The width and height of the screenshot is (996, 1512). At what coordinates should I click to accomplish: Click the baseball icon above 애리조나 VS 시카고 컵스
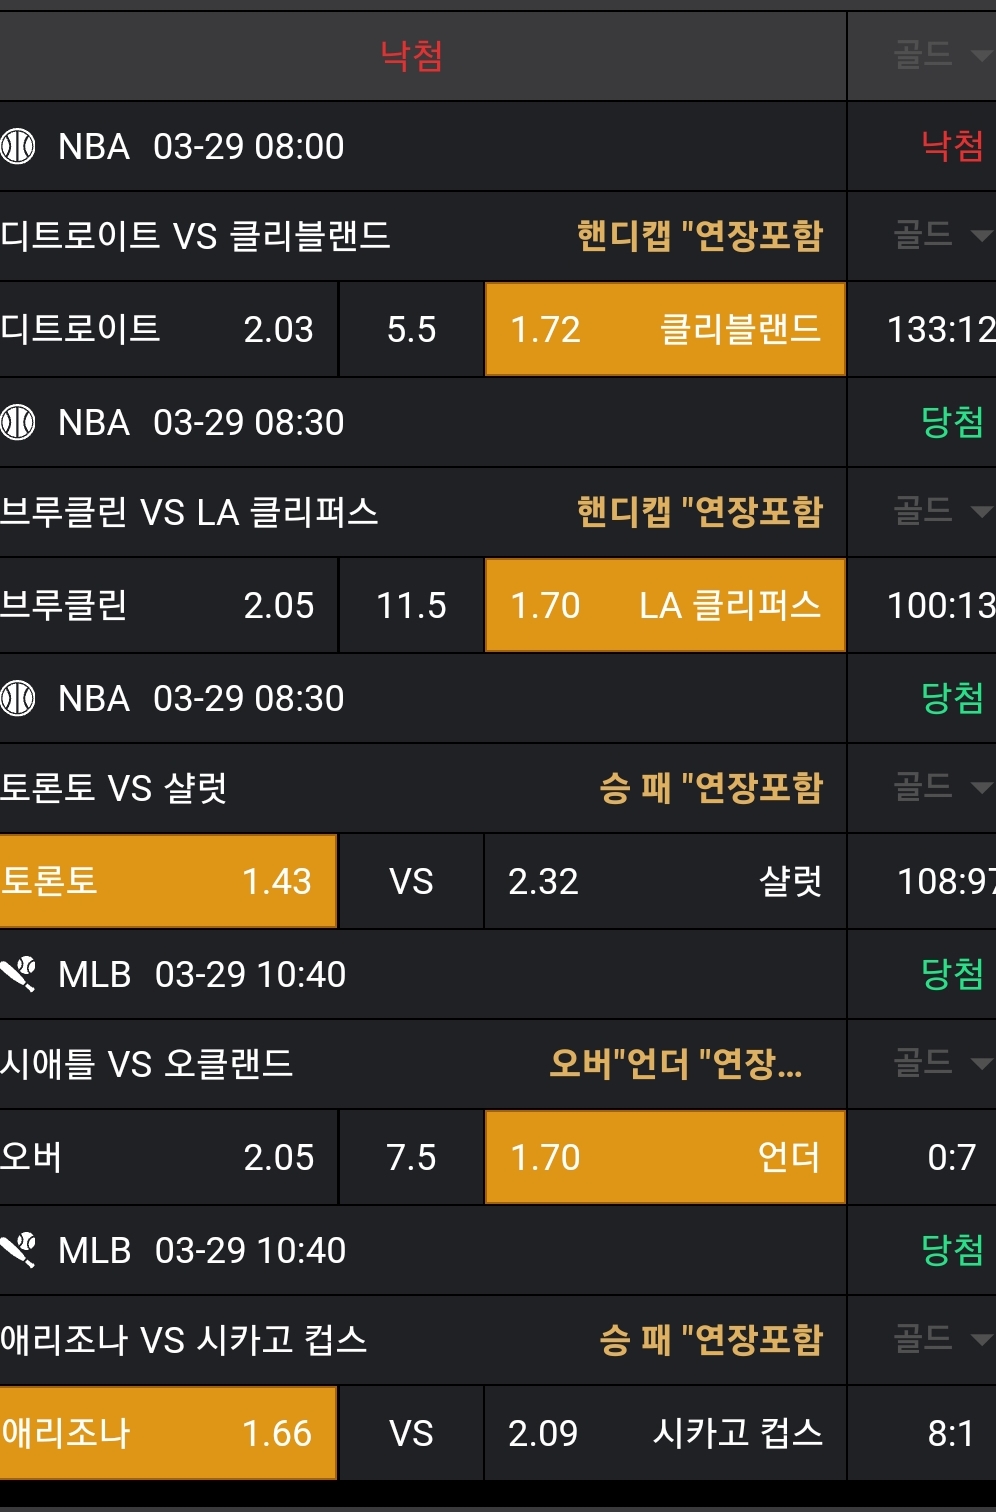click(18, 1249)
